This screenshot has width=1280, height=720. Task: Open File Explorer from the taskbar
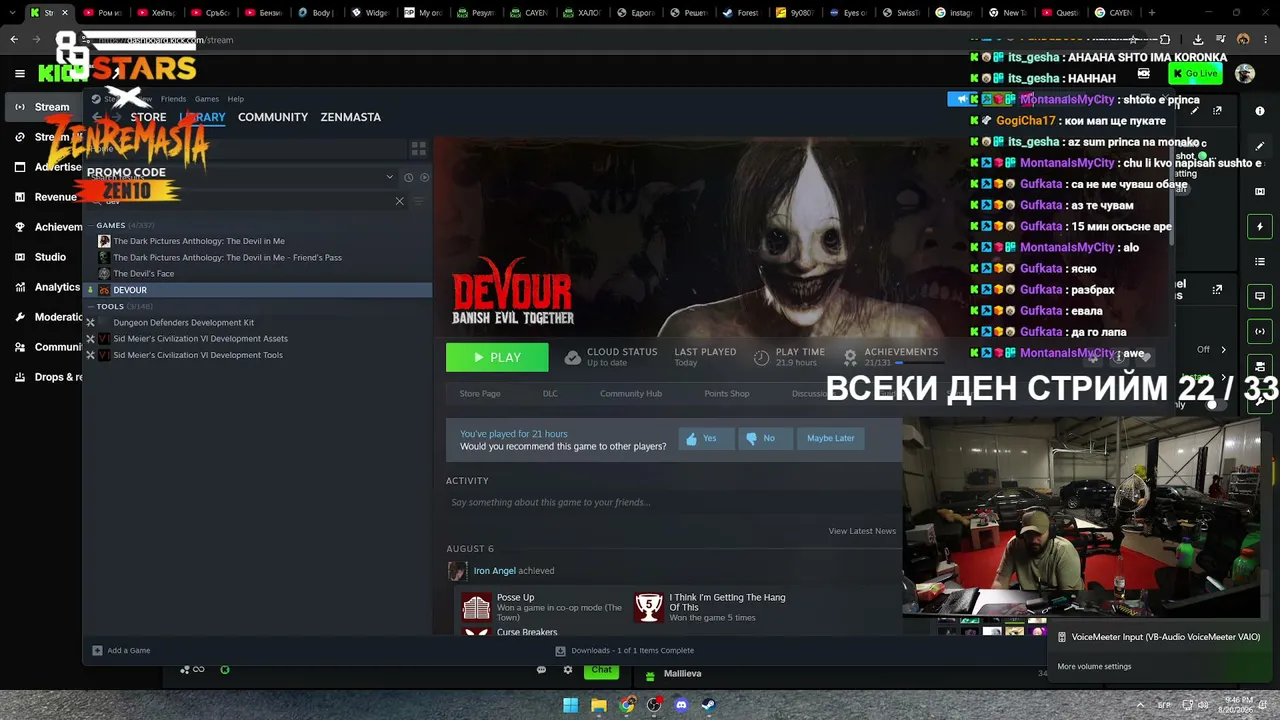click(x=599, y=705)
